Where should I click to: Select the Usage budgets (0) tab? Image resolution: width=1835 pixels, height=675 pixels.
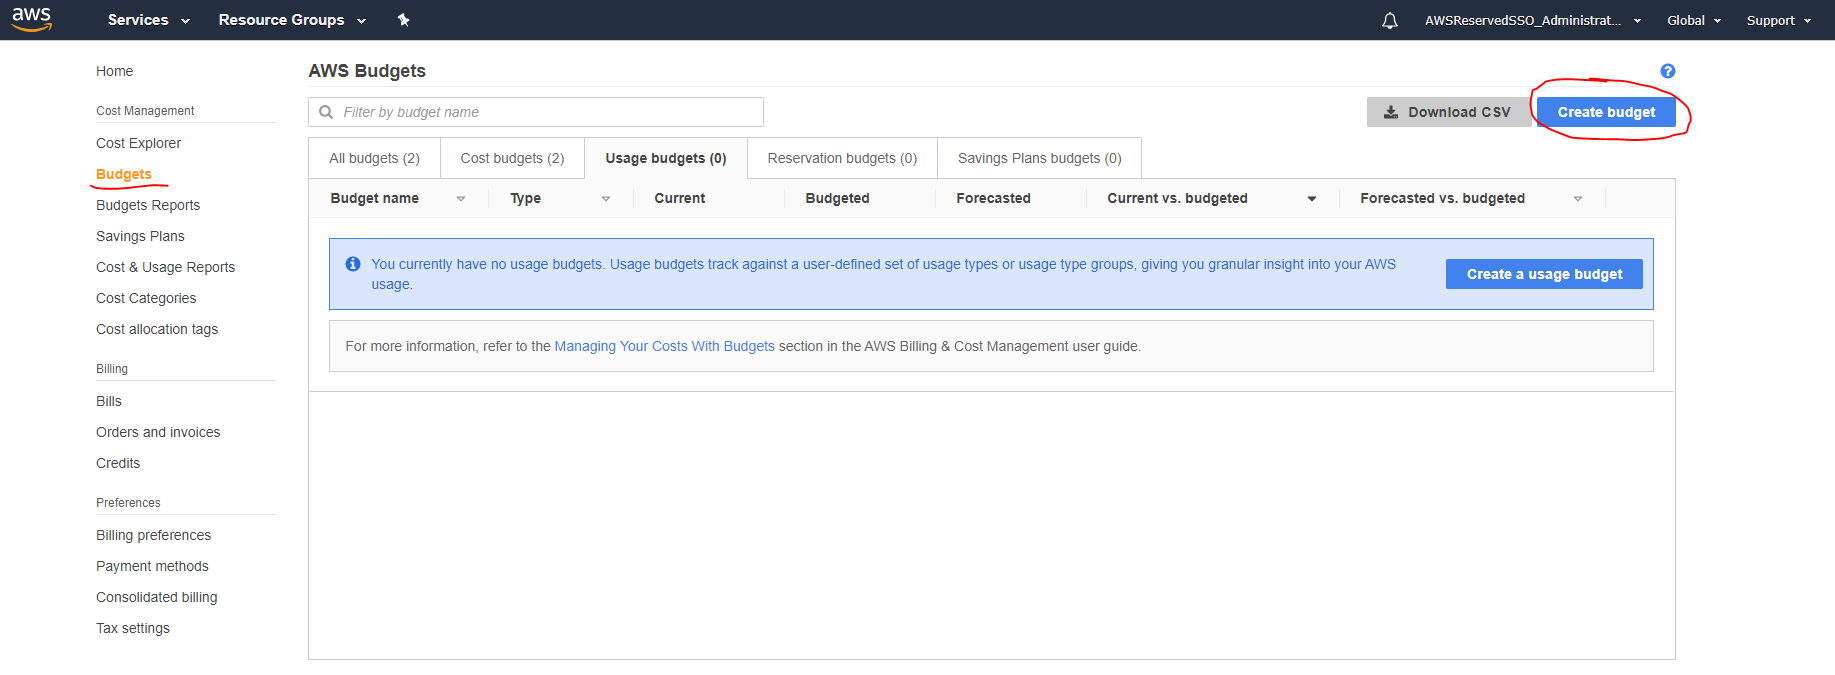coord(666,158)
